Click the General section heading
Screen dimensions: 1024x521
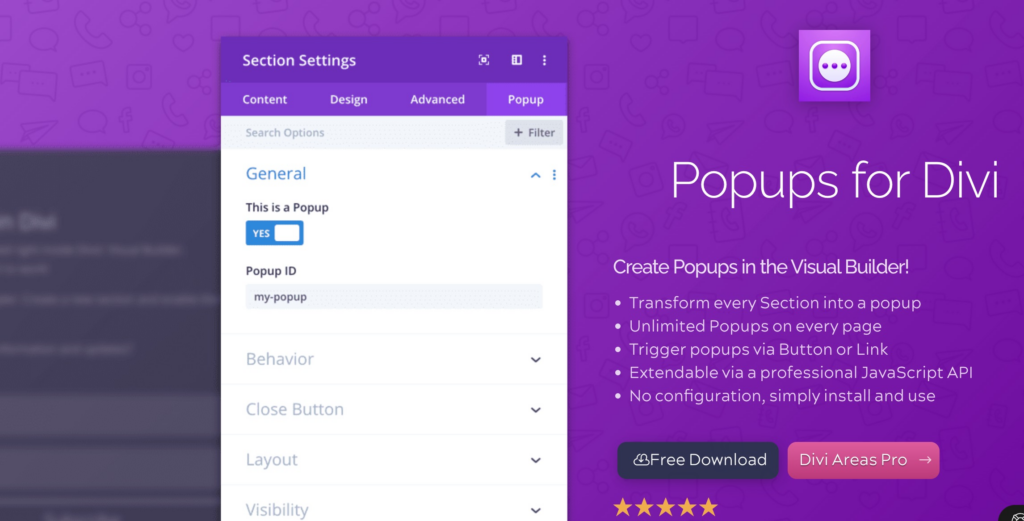tap(276, 174)
